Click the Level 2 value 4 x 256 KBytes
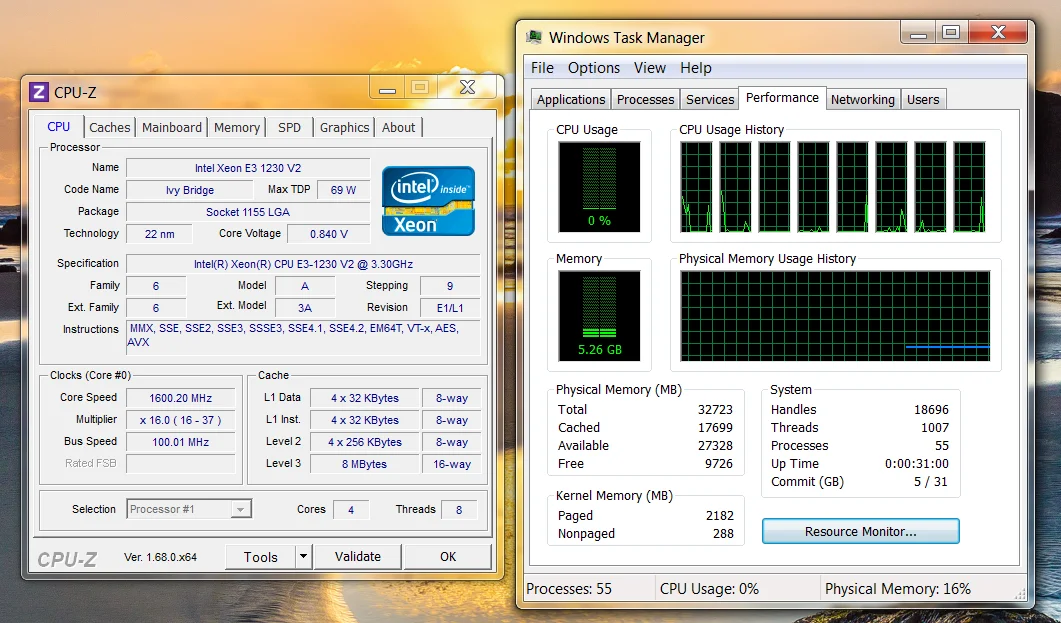Screen dimensions: 1061x623 [365, 442]
